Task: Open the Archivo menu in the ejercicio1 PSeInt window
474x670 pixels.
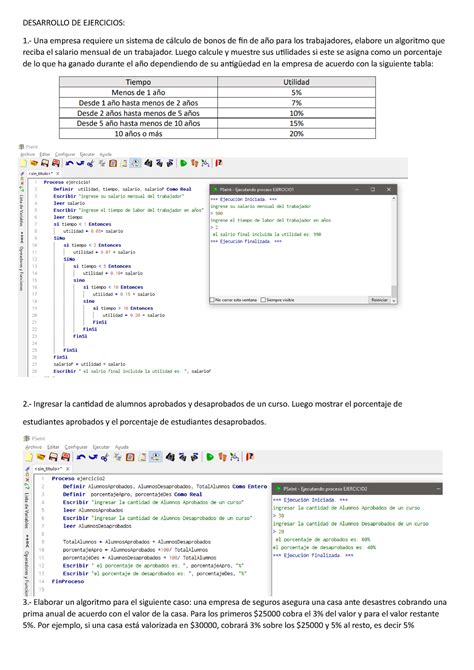Action: [28, 154]
